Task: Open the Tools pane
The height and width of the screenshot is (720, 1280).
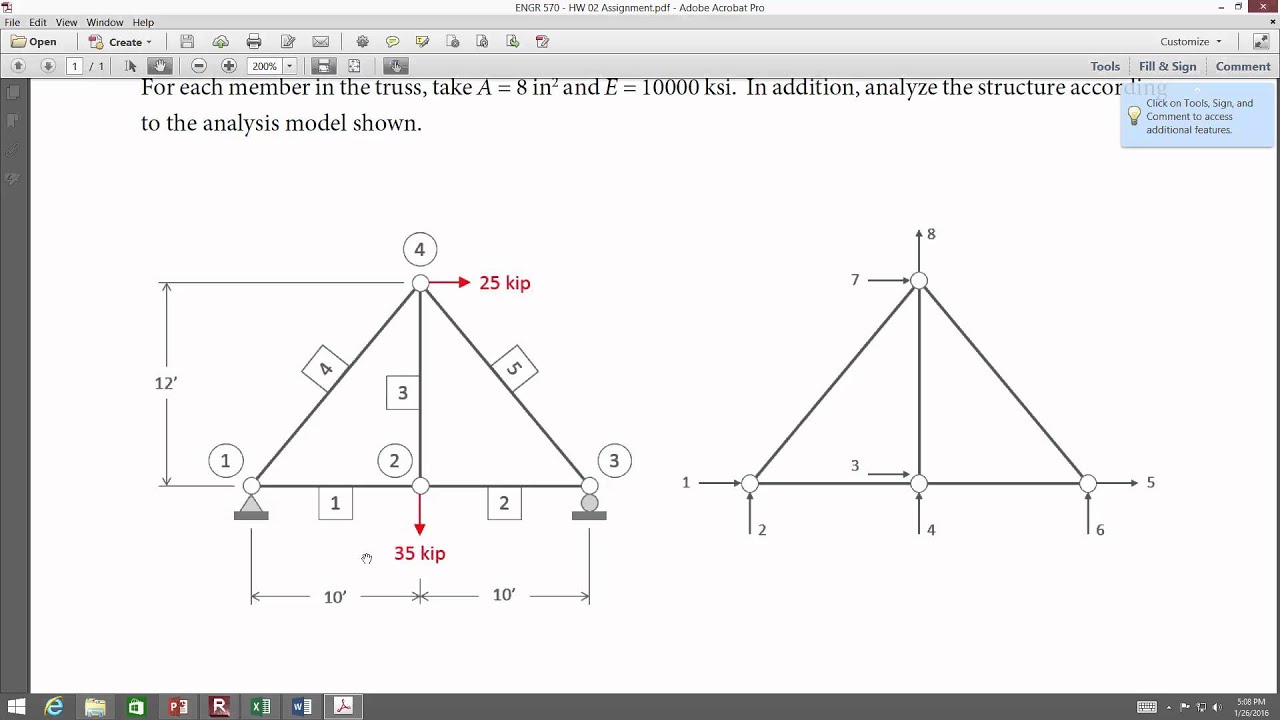Action: [1105, 66]
